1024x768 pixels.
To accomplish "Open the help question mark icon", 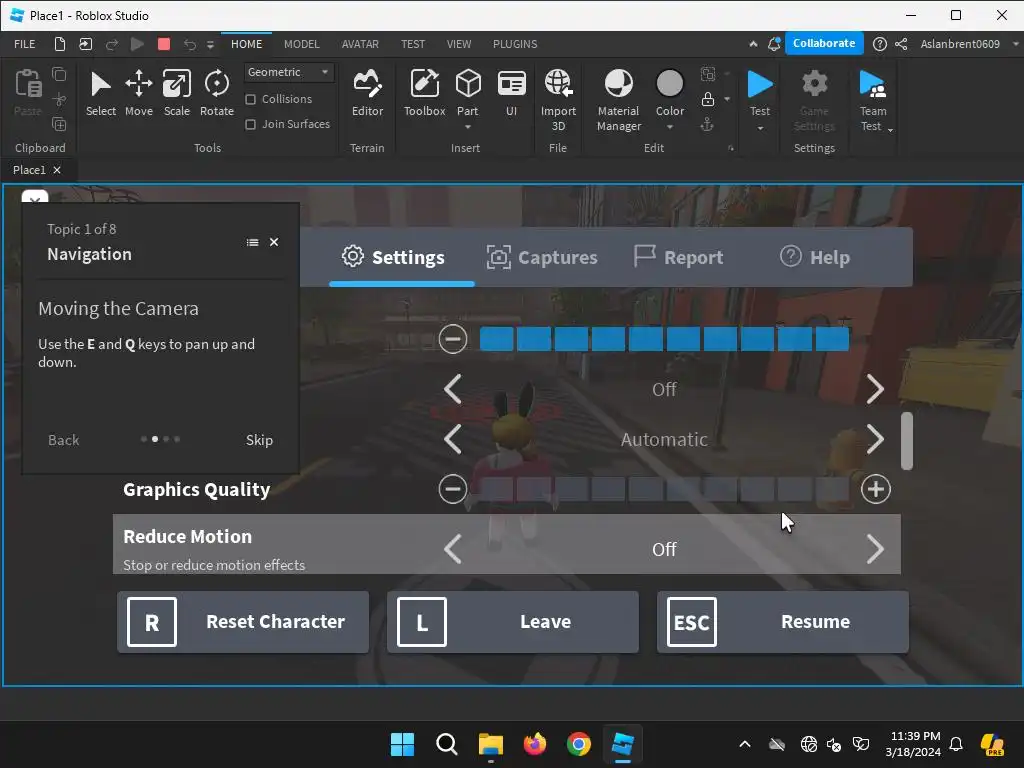I will [x=880, y=44].
